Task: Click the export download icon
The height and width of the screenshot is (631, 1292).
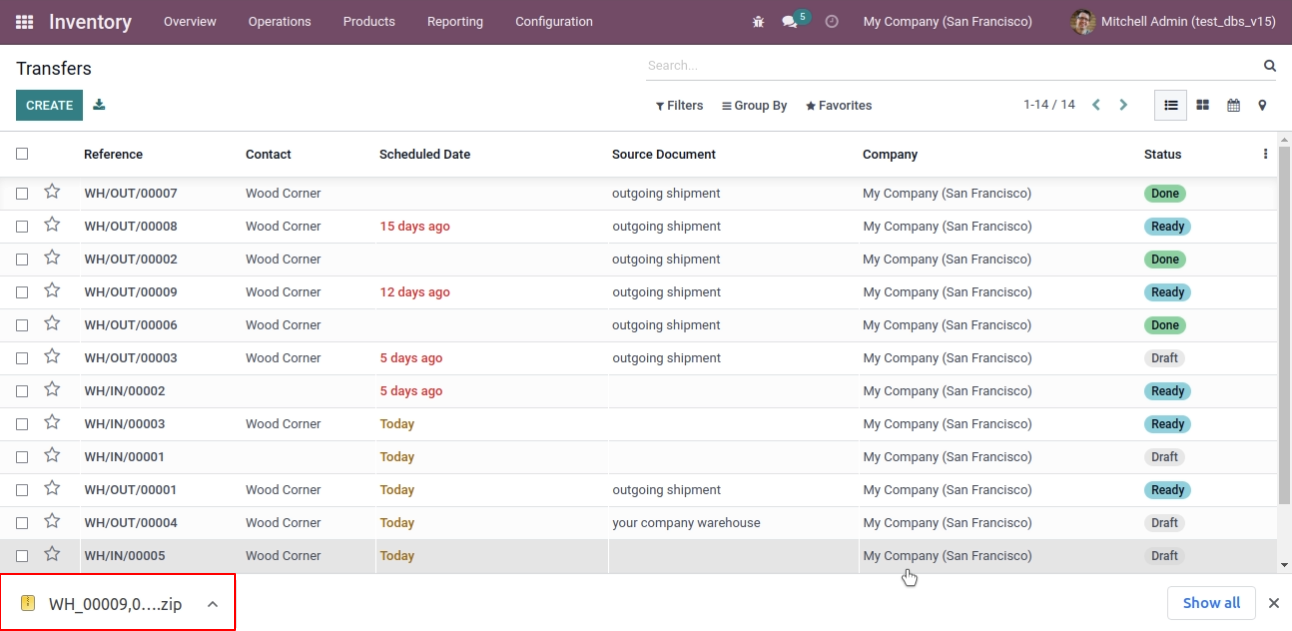Action: pyautogui.click(x=99, y=104)
